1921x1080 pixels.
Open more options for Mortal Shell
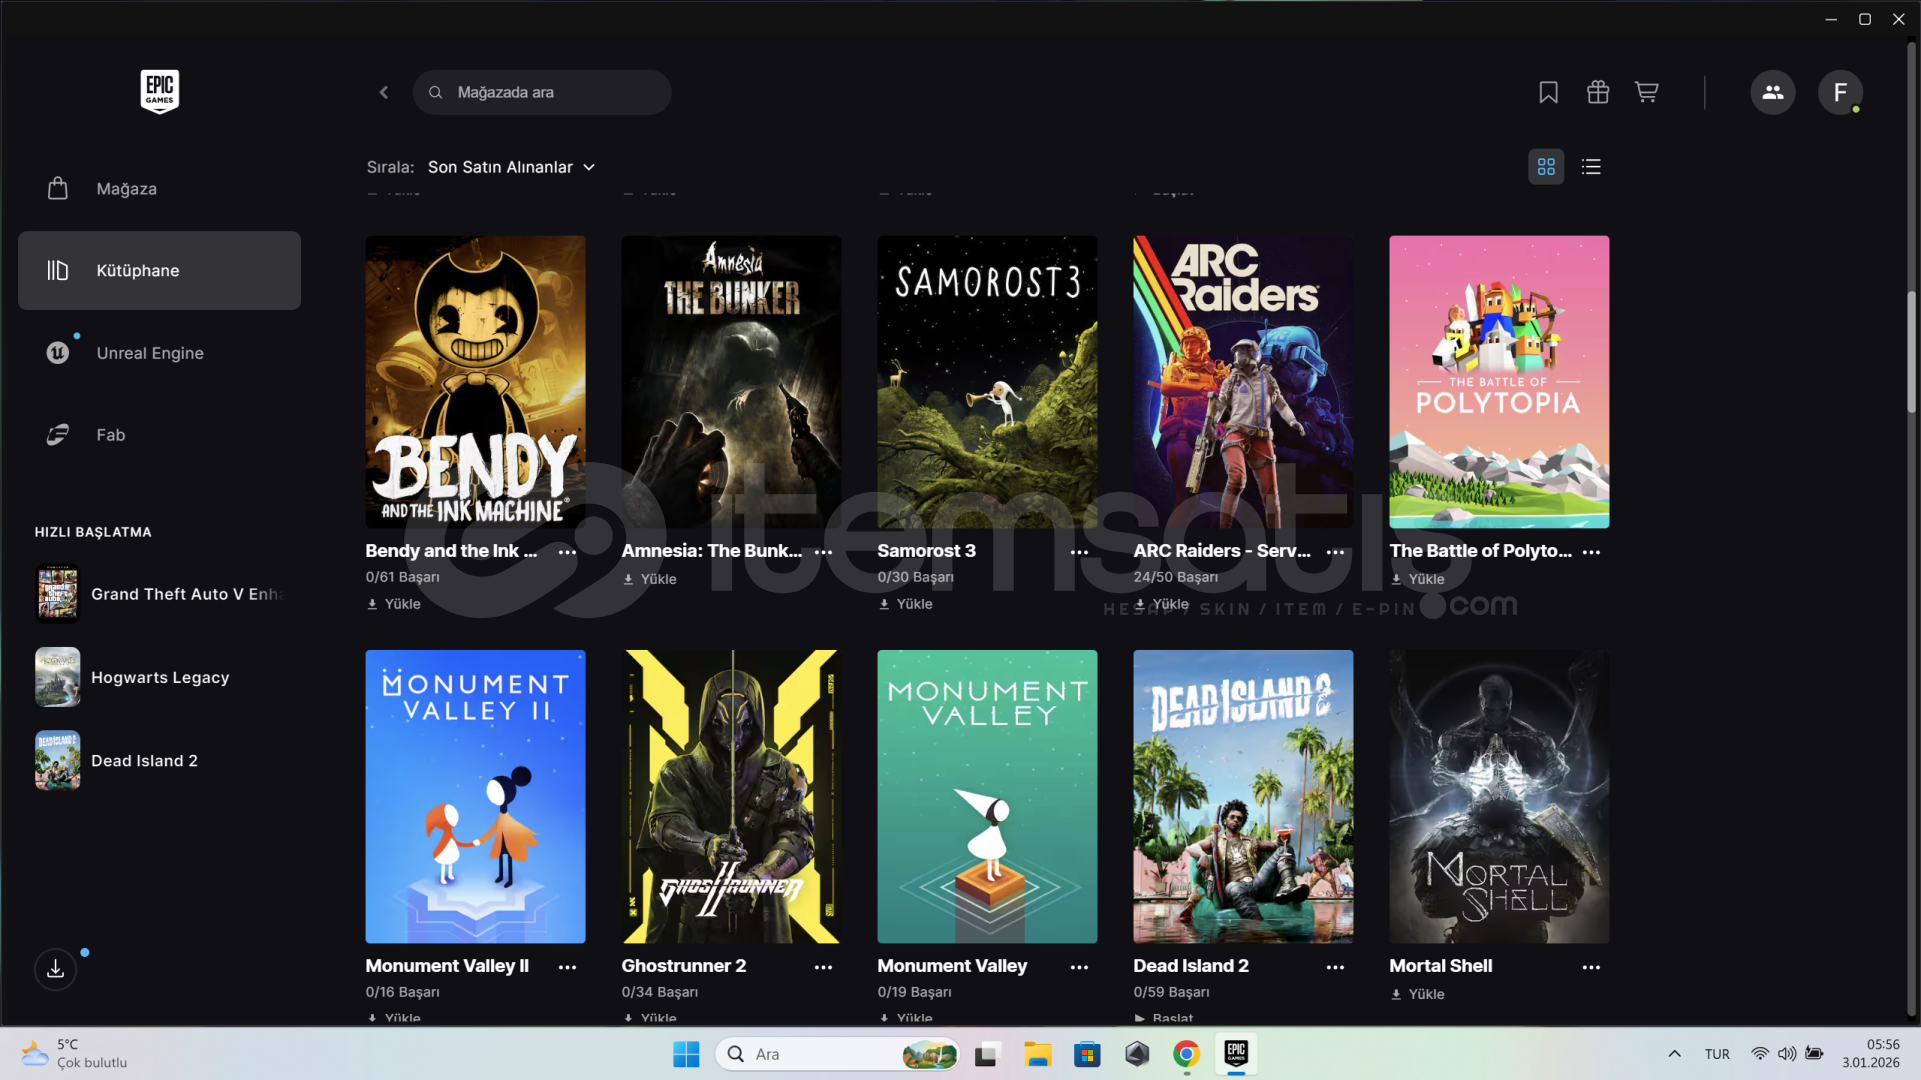coord(1591,967)
